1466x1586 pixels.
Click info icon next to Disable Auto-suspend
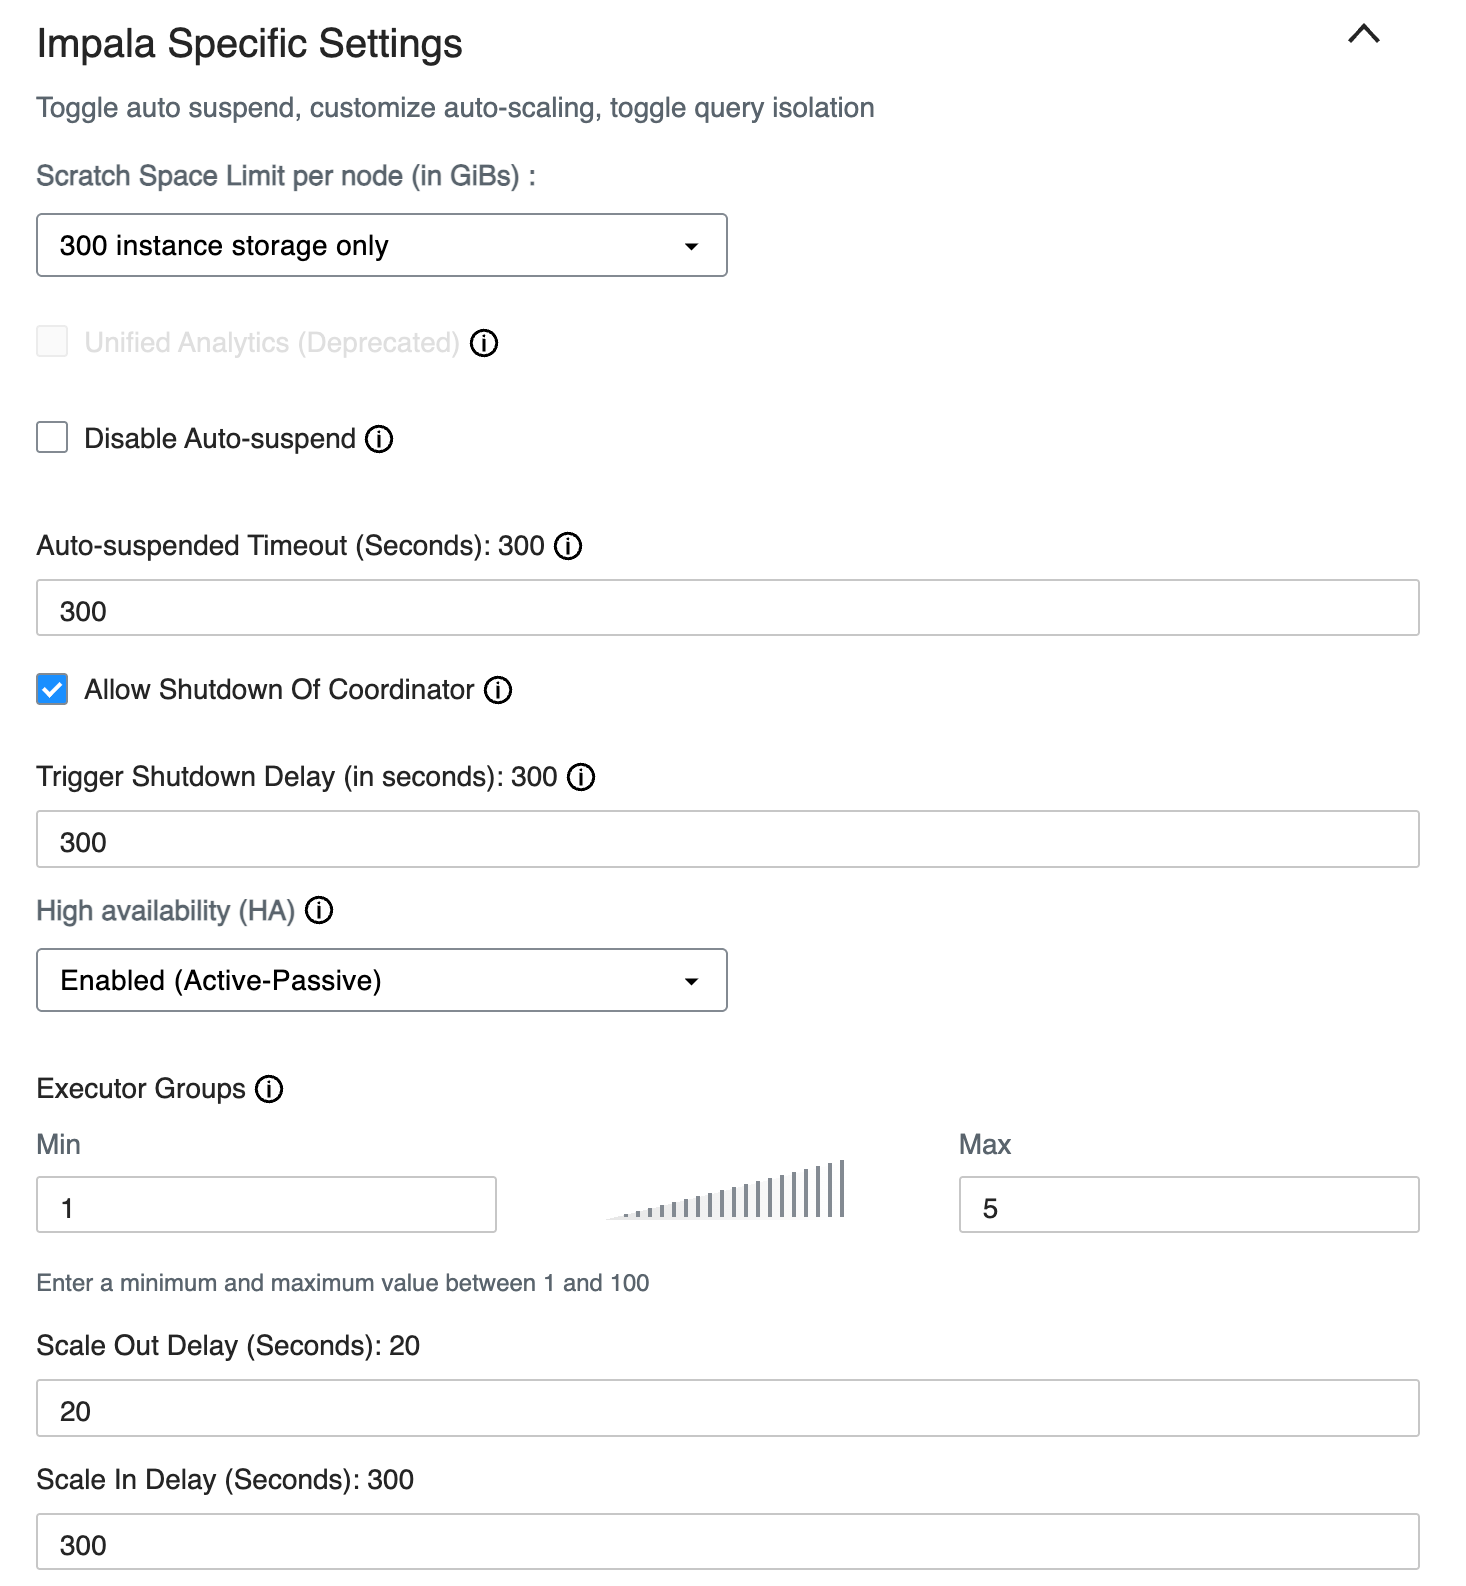[379, 439]
